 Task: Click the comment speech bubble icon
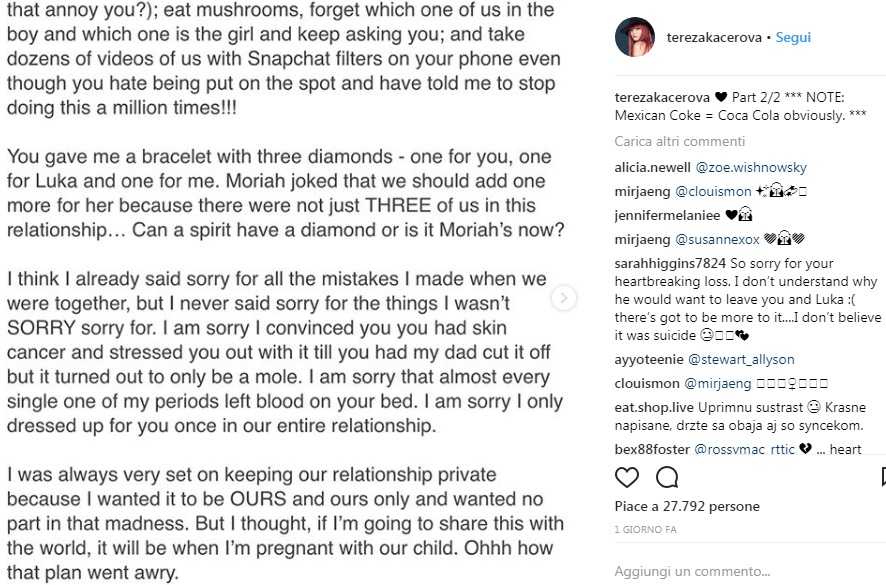tap(667, 476)
